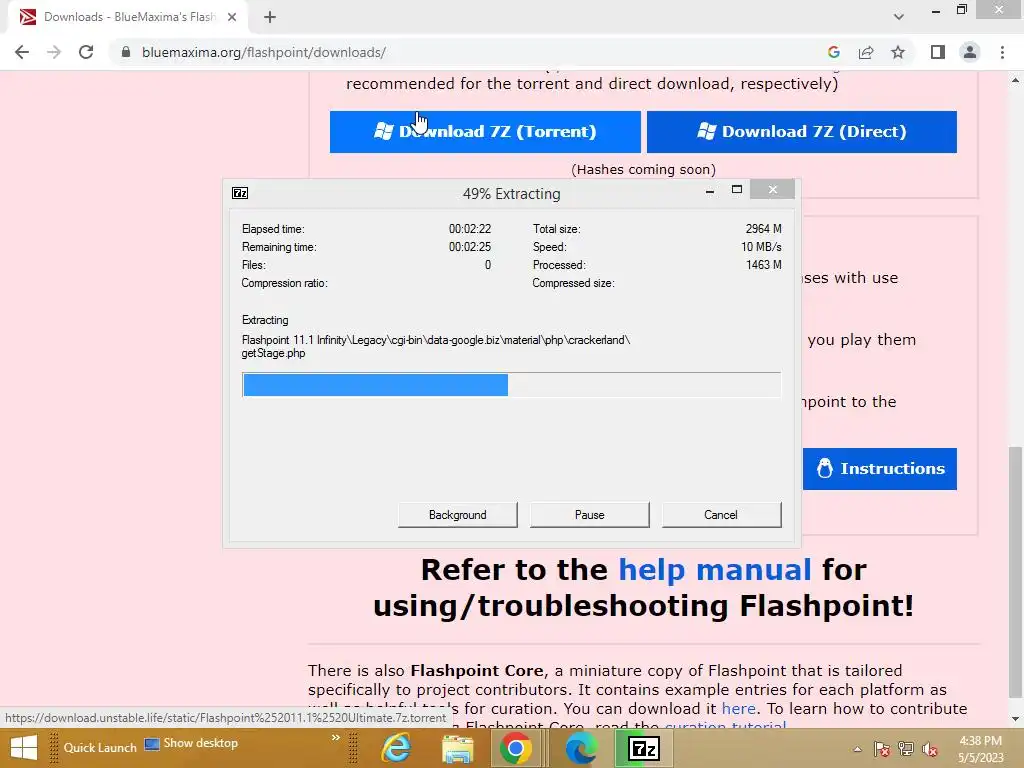Open Chrome side panel
Screen dimensions: 1024x768
pos(938,52)
